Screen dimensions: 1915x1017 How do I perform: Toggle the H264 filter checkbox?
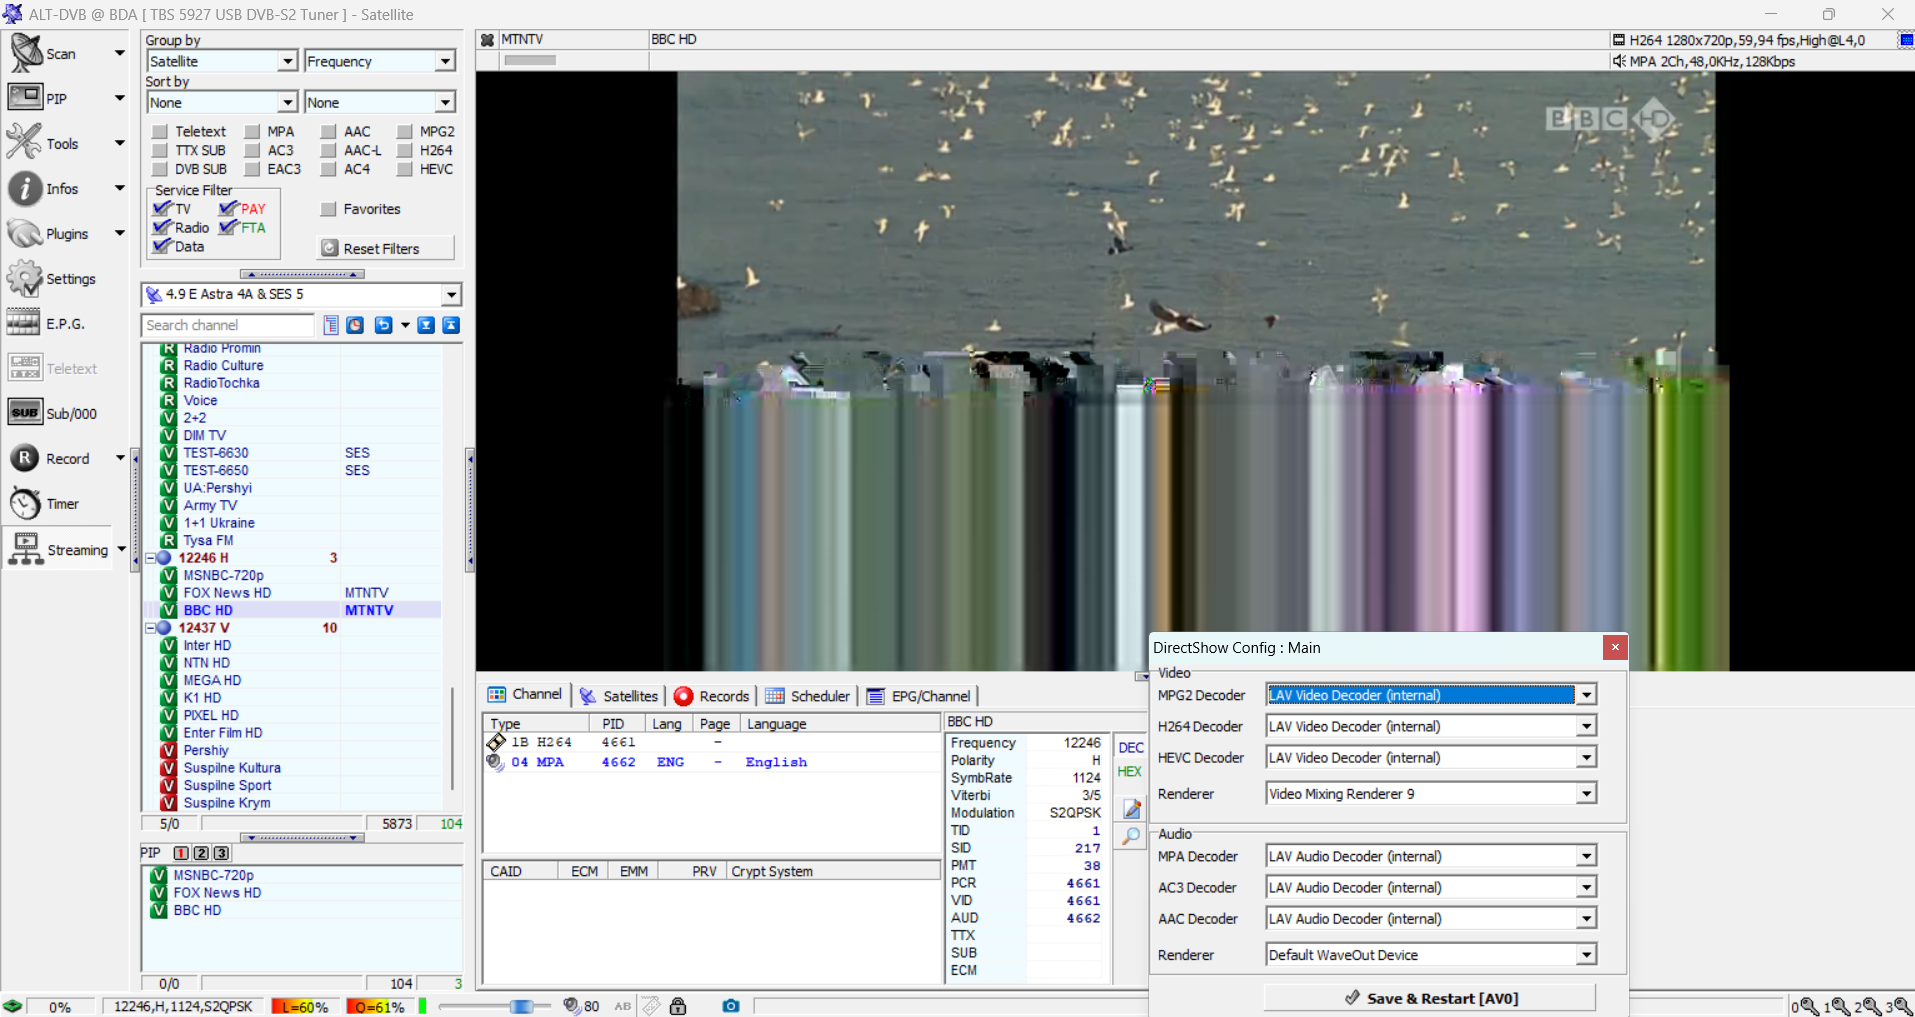pos(405,151)
